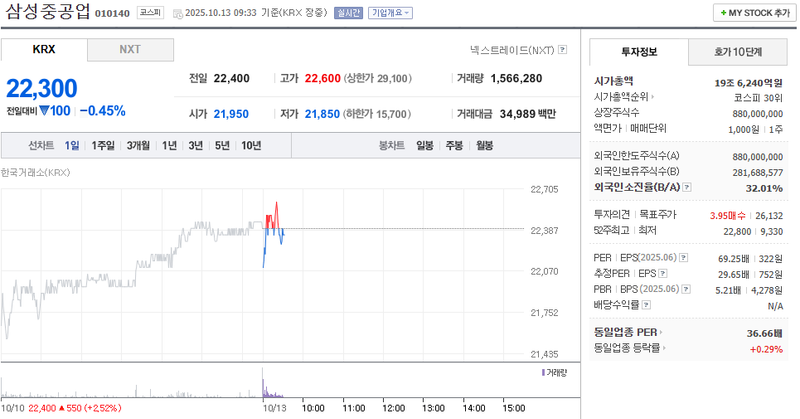Image resolution: width=800 pixels, height=419 pixels.
Task: Select 10년 line chart range
Action: pos(251,145)
